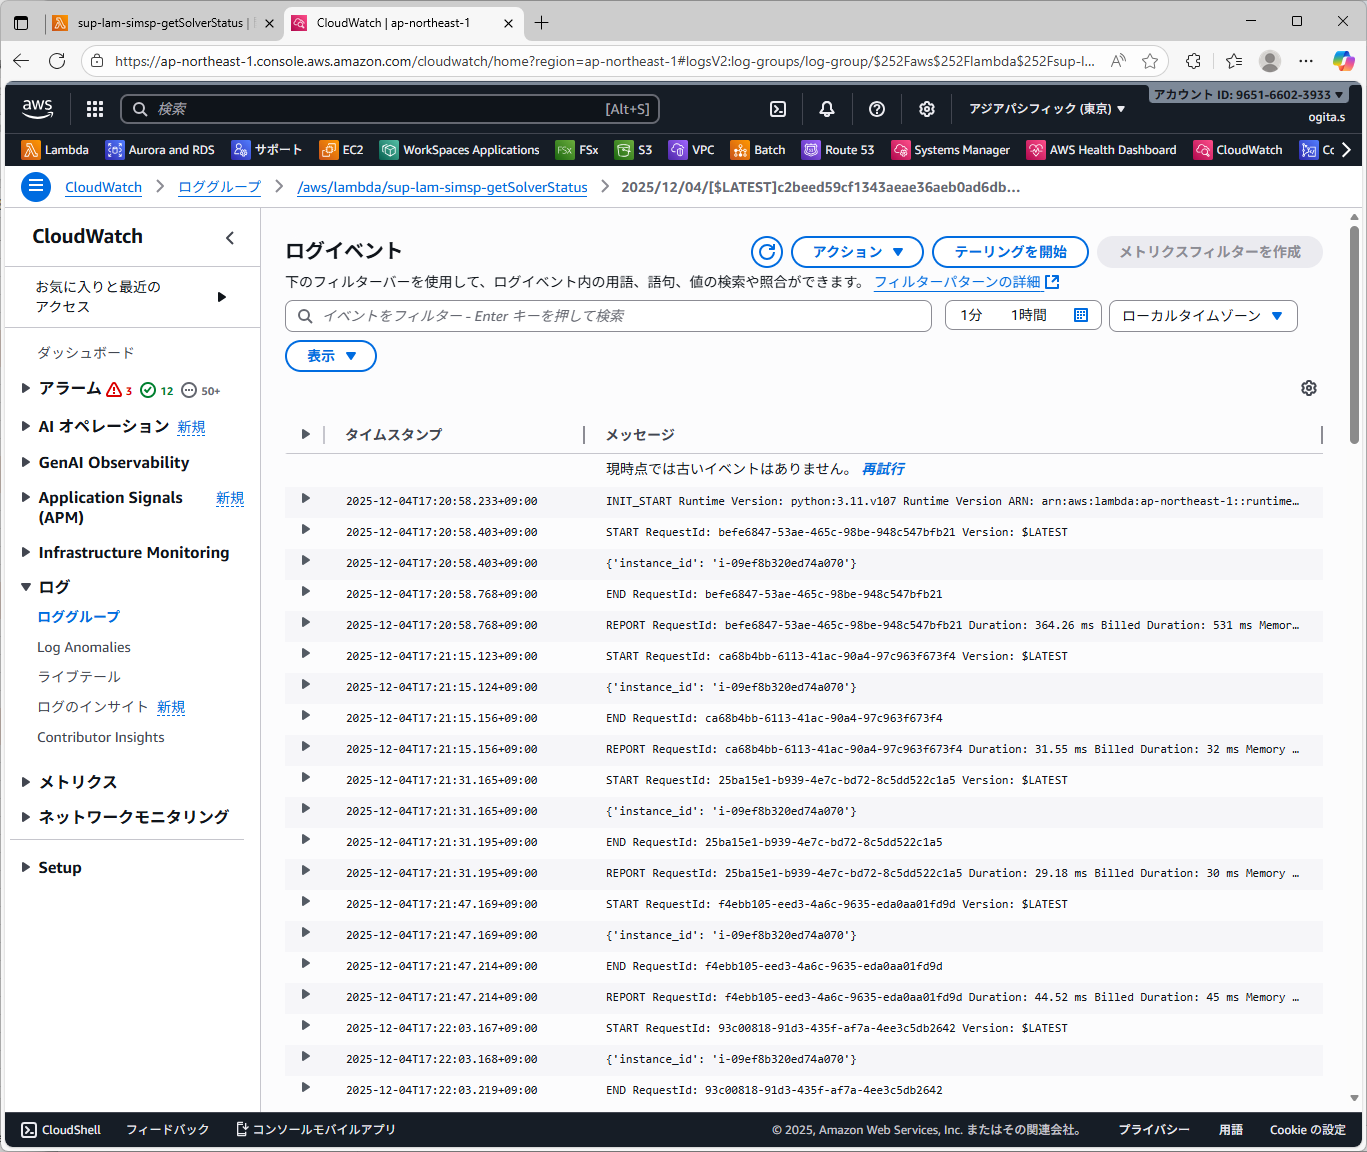The image size is (1367, 1152).
Task: Click the 再試行 retry link
Action: (883, 469)
